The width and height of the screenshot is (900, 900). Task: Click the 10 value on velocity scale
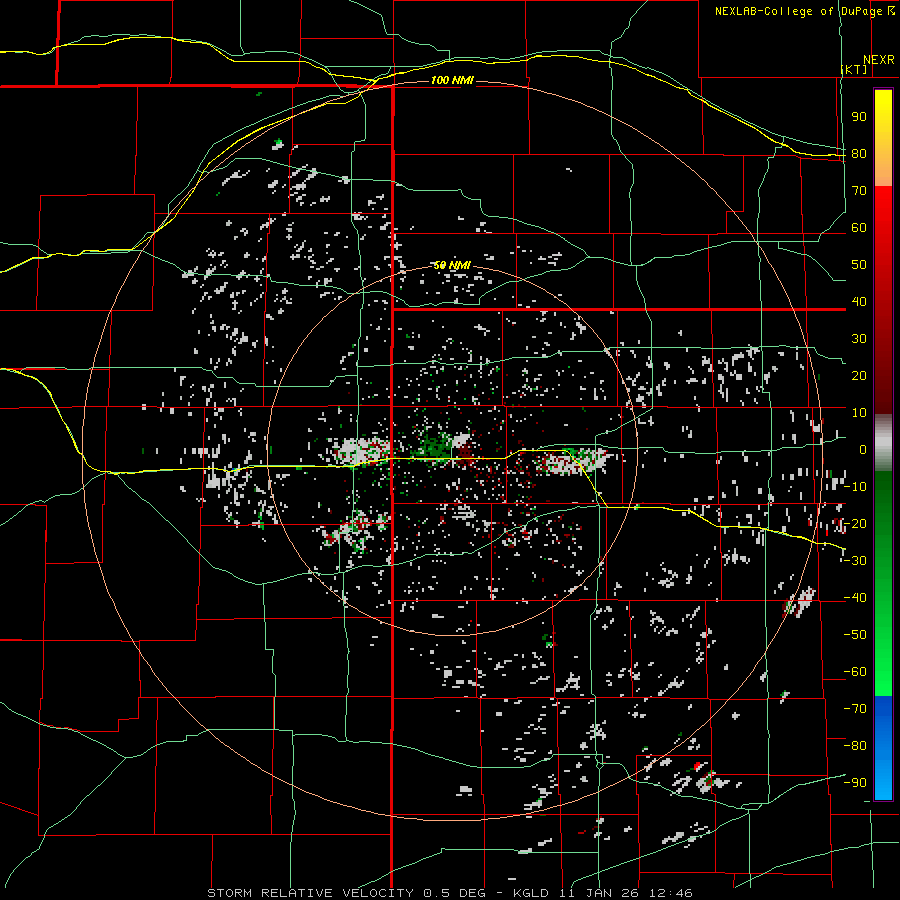(859, 413)
